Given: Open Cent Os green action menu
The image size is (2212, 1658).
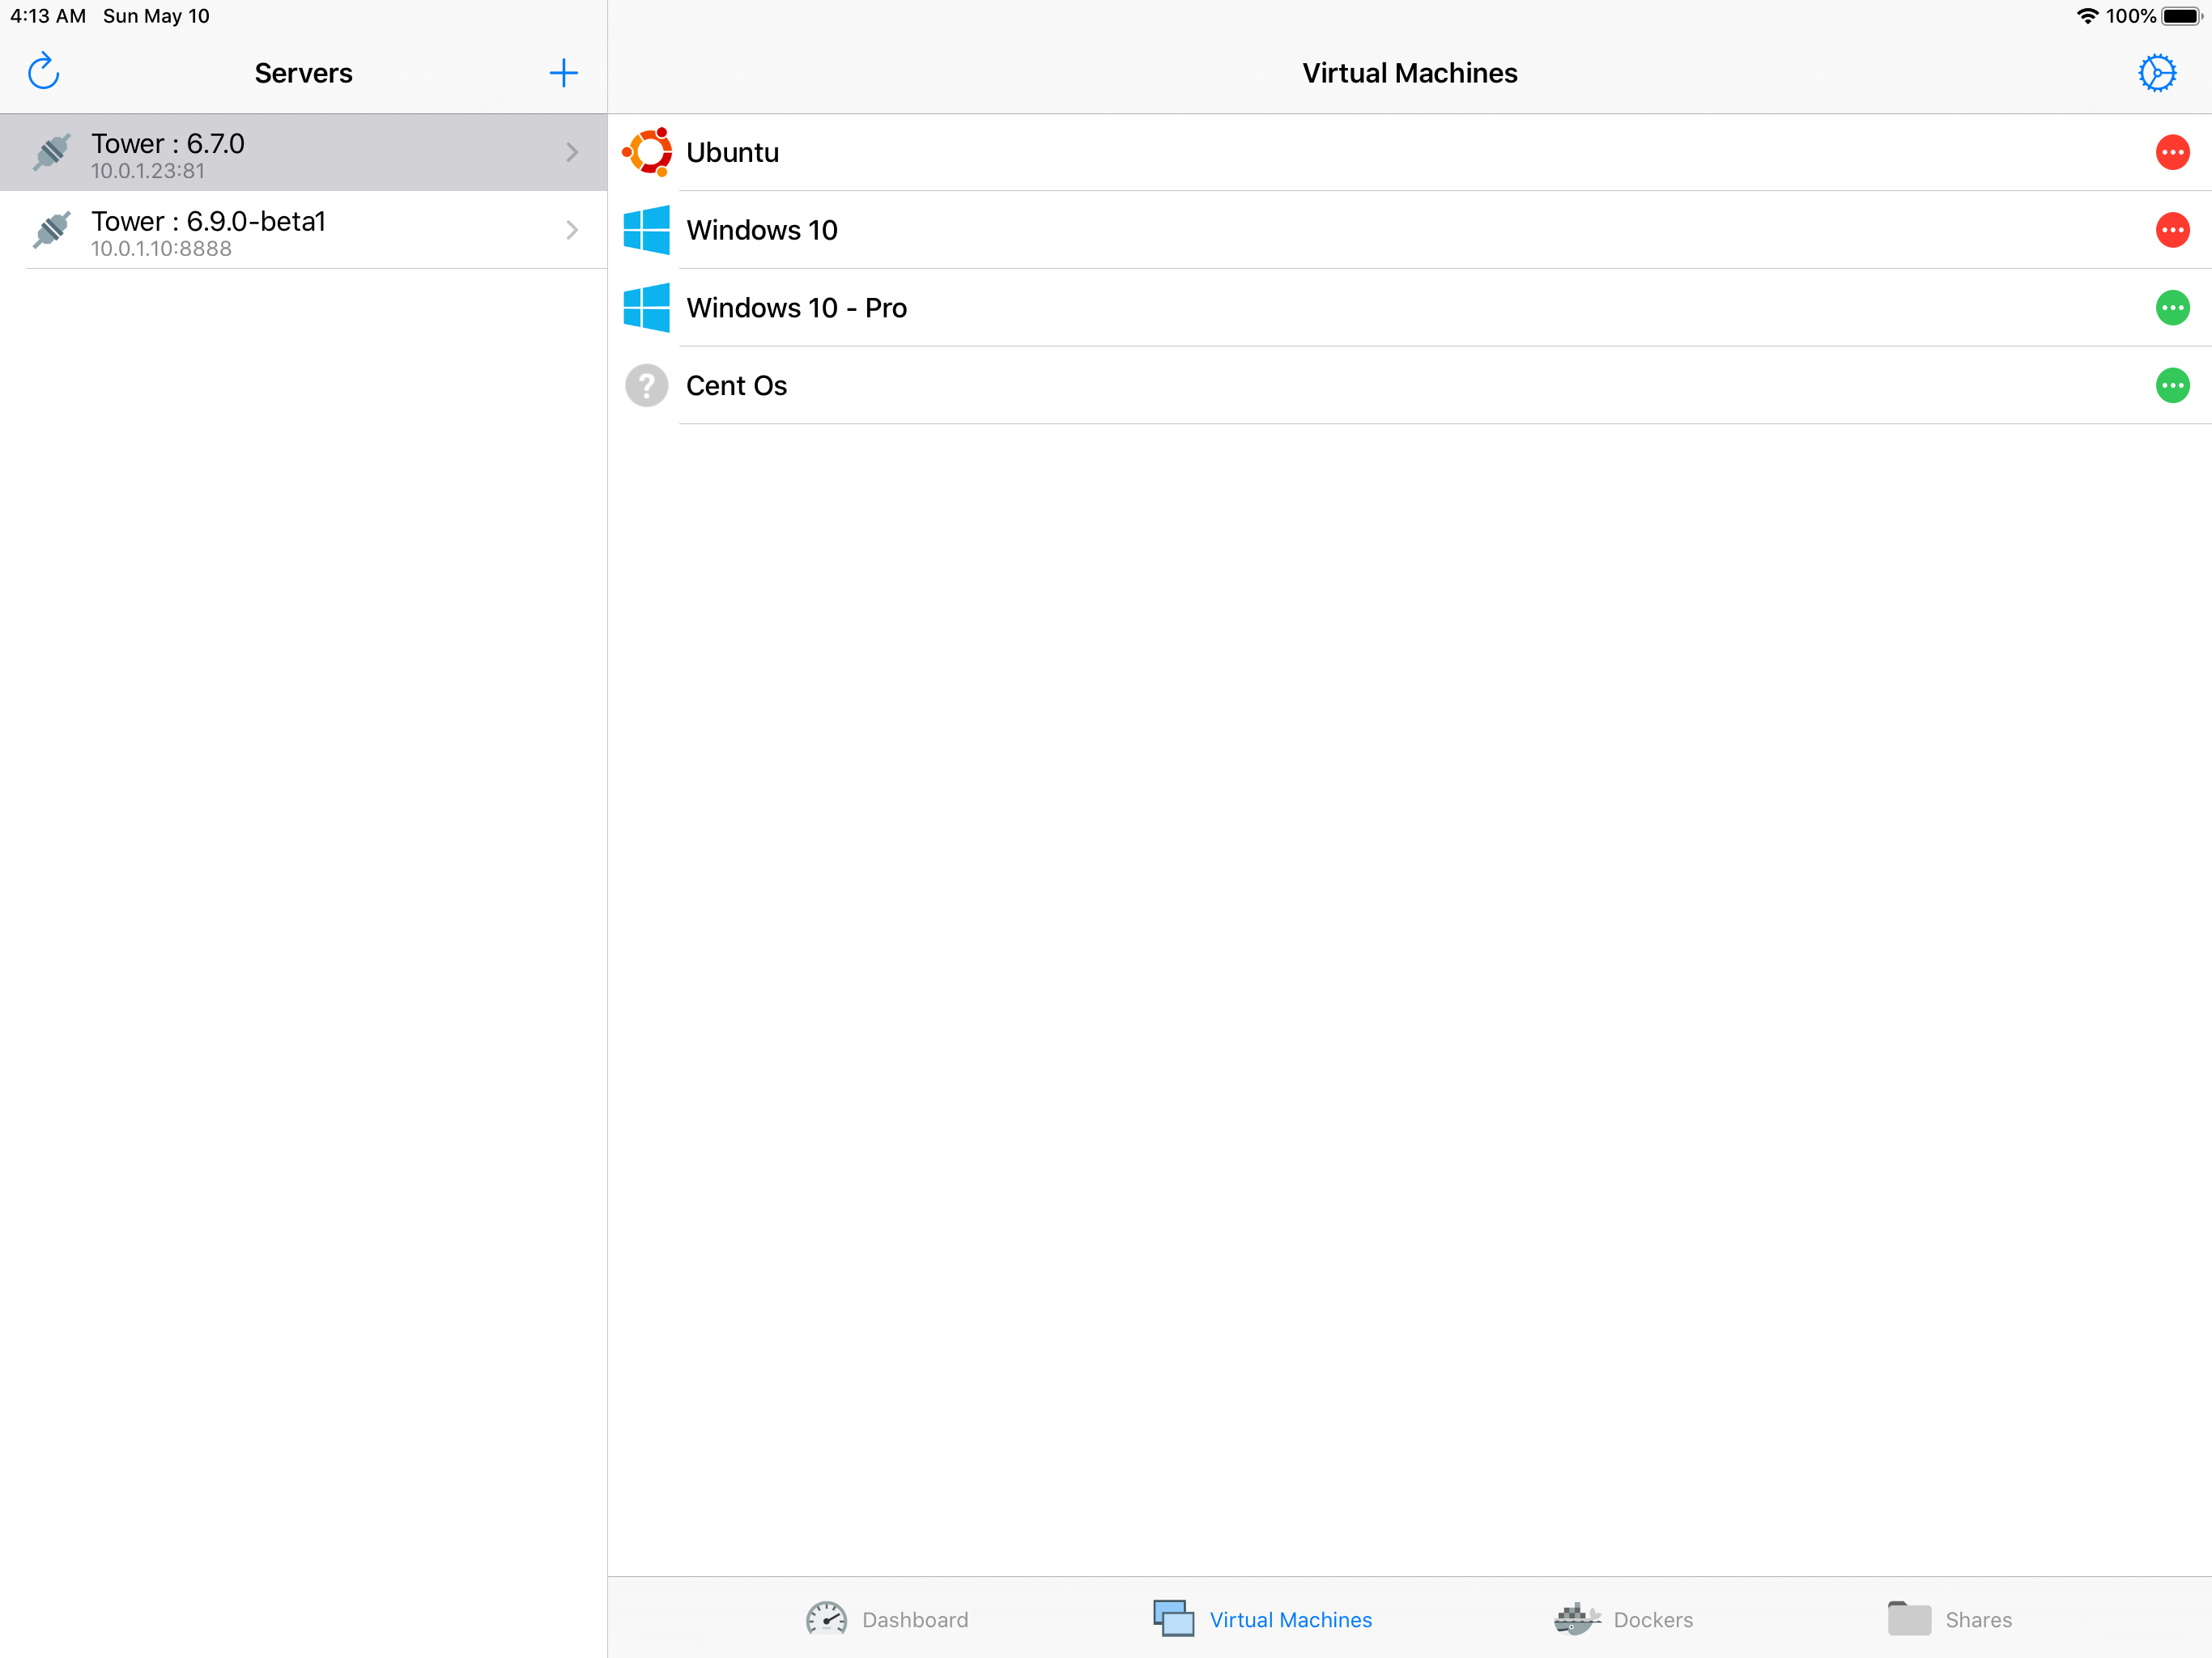Looking at the screenshot, I should click(x=2172, y=385).
